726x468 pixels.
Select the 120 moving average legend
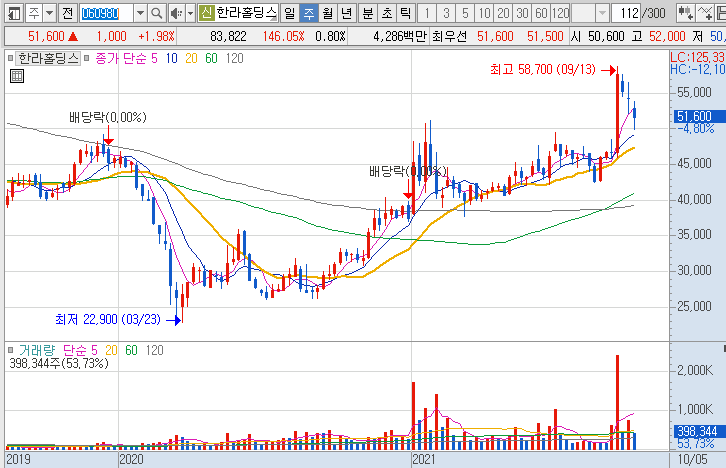point(234,58)
